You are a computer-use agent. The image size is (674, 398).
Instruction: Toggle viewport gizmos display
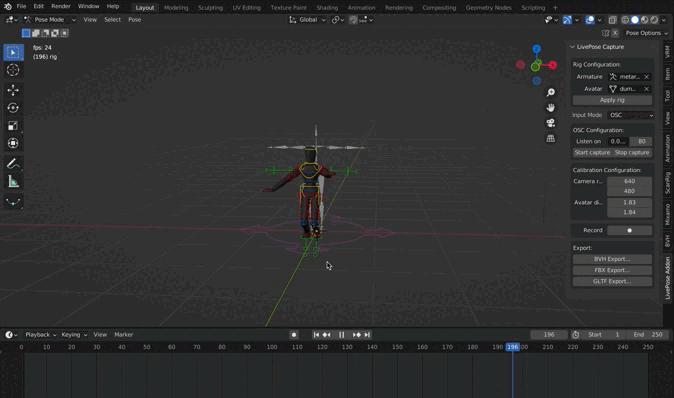[567, 20]
